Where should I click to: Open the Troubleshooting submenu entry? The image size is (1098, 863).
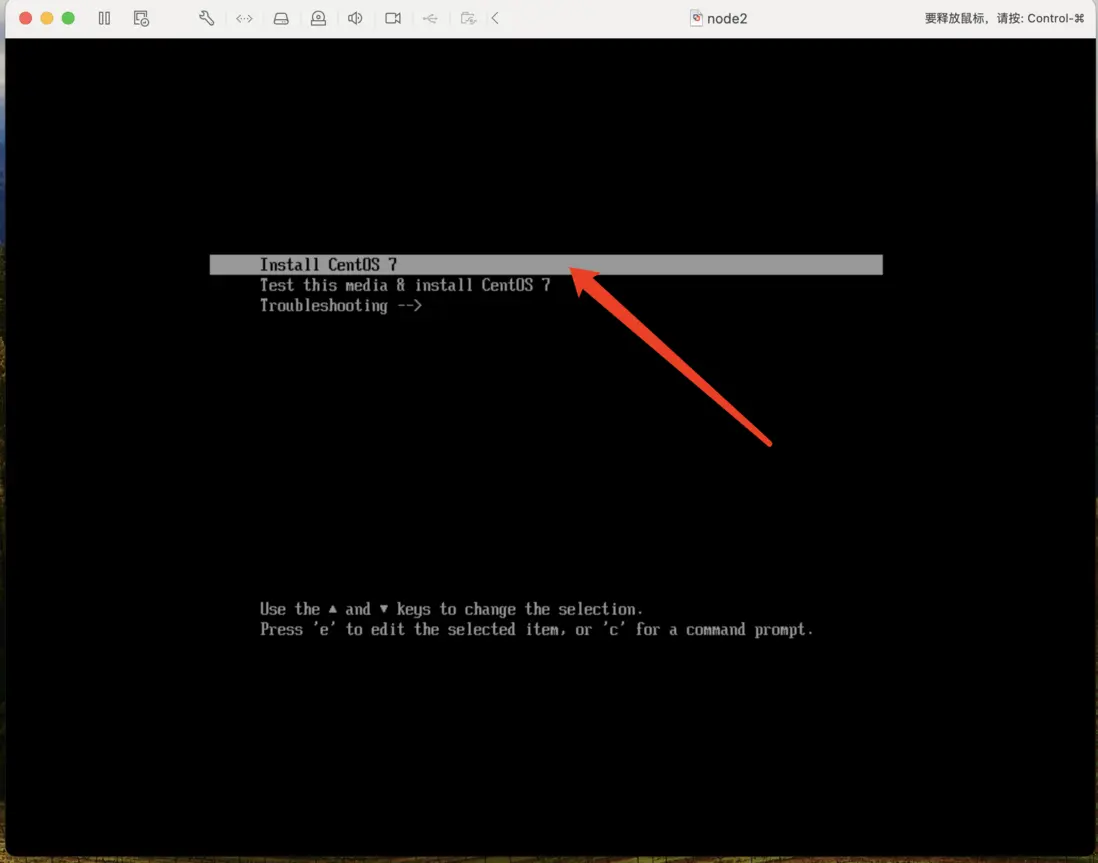(340, 305)
